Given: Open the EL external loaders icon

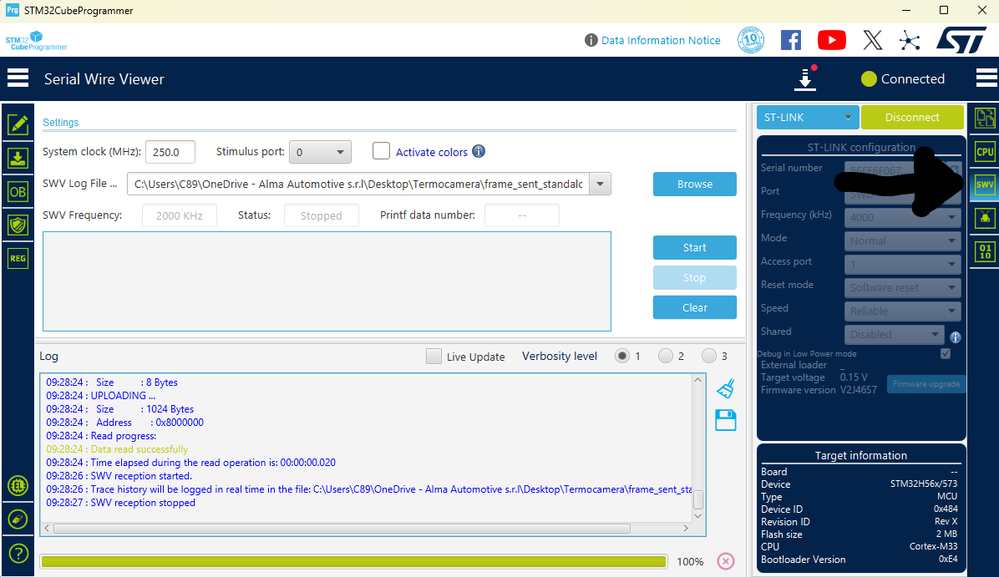Looking at the screenshot, I should point(18,486).
